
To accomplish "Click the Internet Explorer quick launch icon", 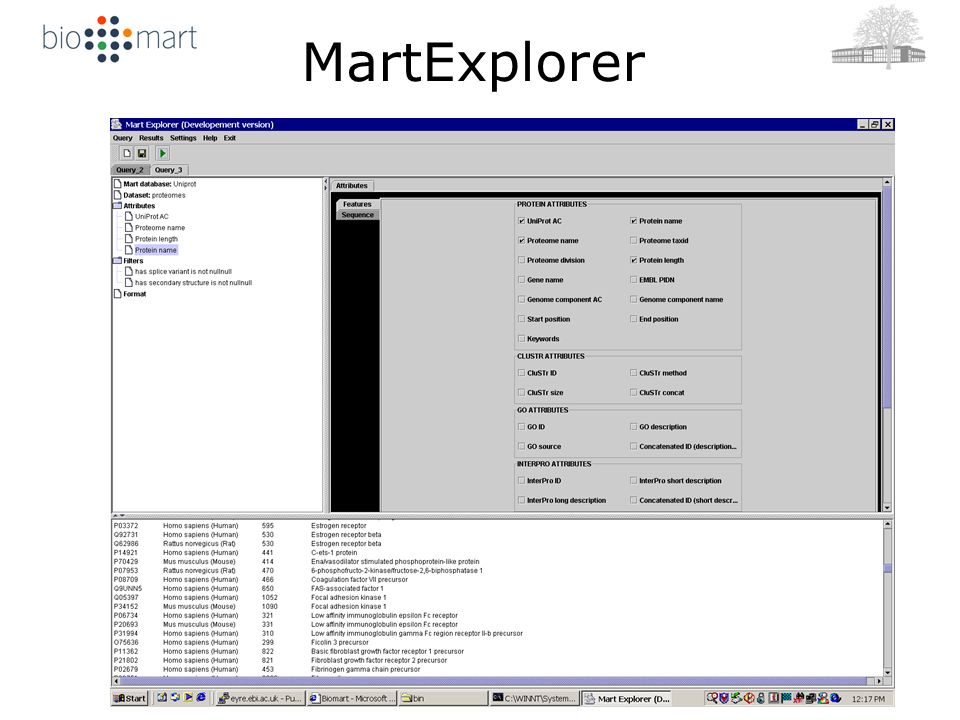I will pos(201,697).
